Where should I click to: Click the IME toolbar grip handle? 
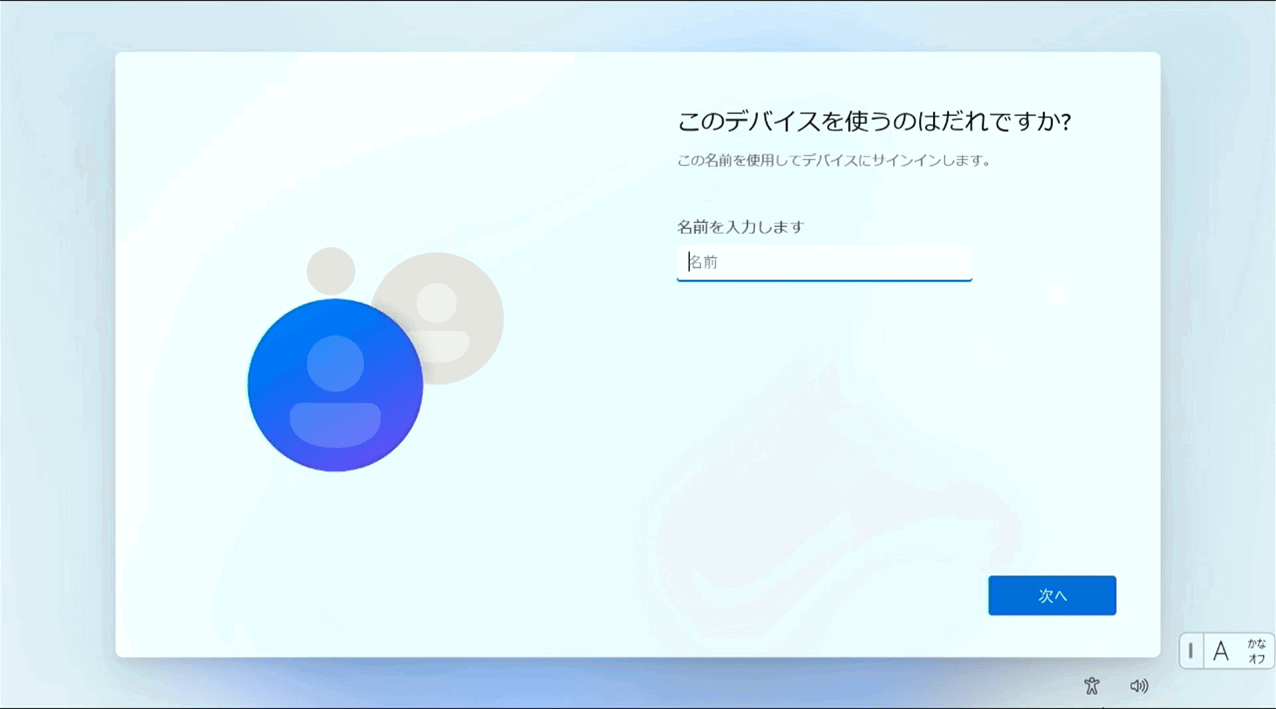[x=1190, y=652]
